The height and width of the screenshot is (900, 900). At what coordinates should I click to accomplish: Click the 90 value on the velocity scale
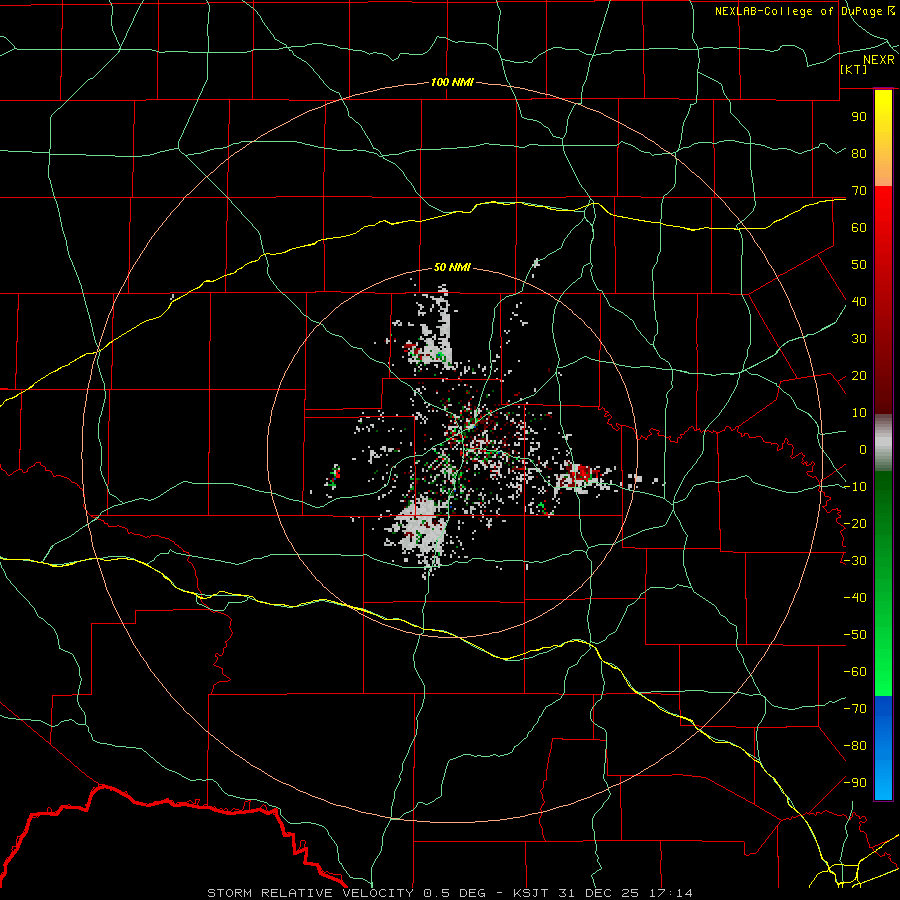click(x=859, y=117)
